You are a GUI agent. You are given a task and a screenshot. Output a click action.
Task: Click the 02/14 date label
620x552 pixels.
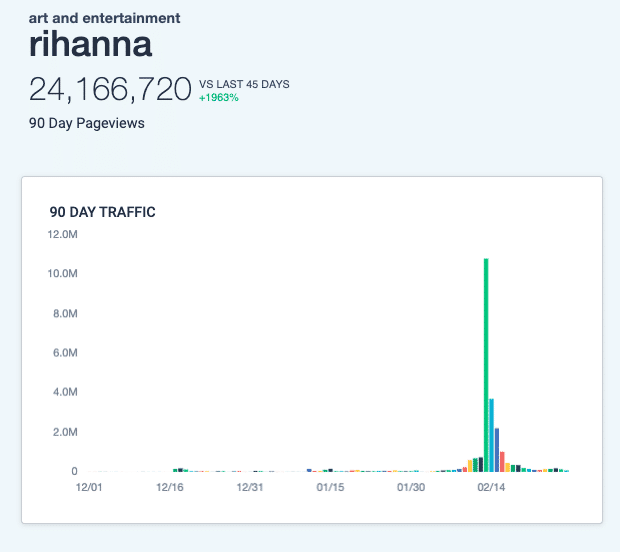pos(491,487)
